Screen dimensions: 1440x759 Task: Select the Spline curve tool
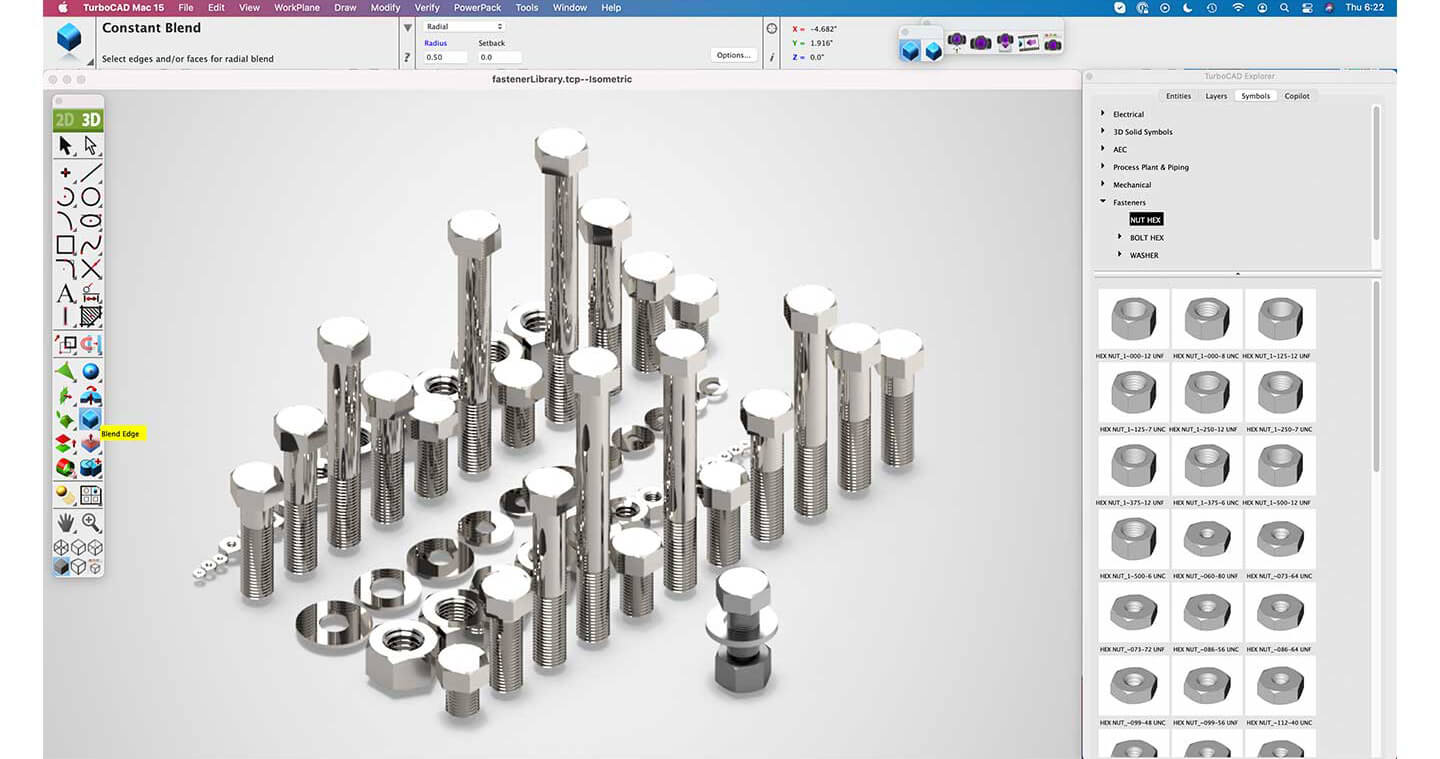91,245
